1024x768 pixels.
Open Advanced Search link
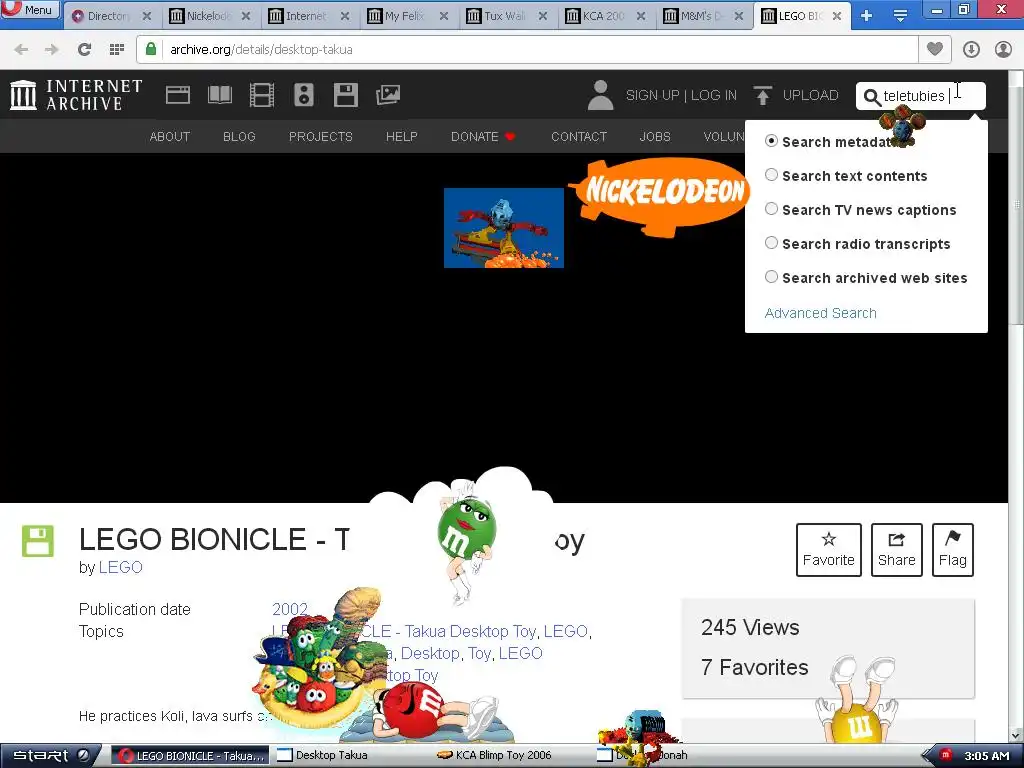(820, 313)
